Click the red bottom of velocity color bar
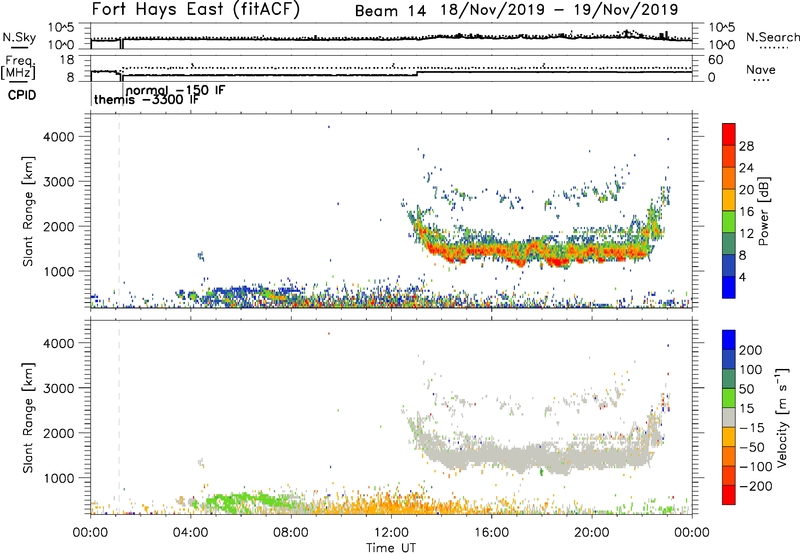Screen dimensions: 800x554 point(729,495)
